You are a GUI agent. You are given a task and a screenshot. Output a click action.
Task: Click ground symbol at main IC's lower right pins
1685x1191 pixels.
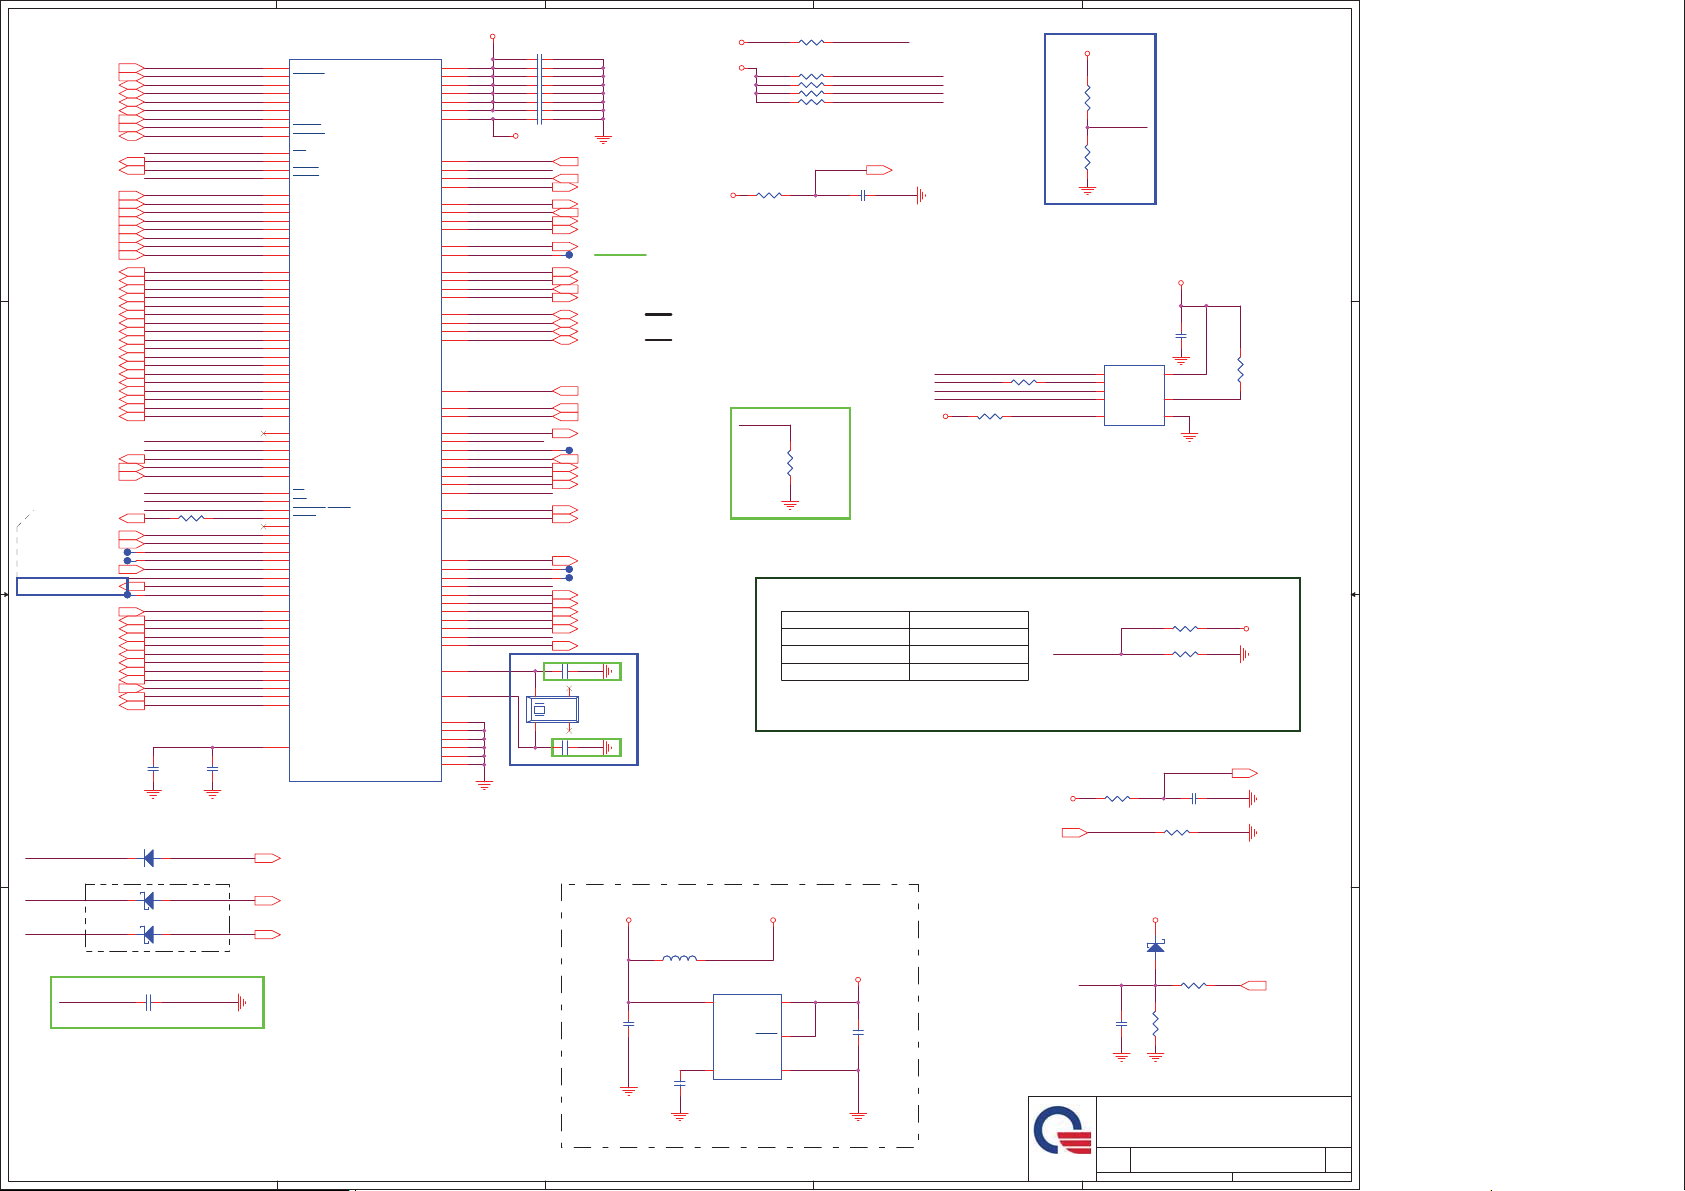pyautogui.click(x=485, y=786)
